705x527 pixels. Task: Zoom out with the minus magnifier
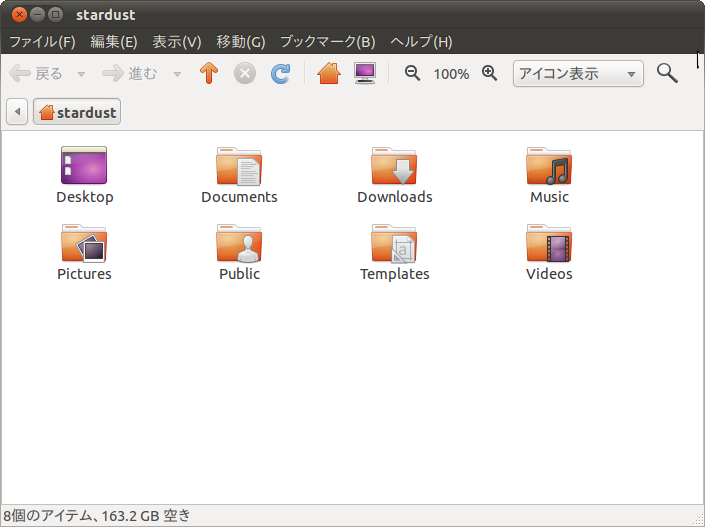[x=412, y=73]
